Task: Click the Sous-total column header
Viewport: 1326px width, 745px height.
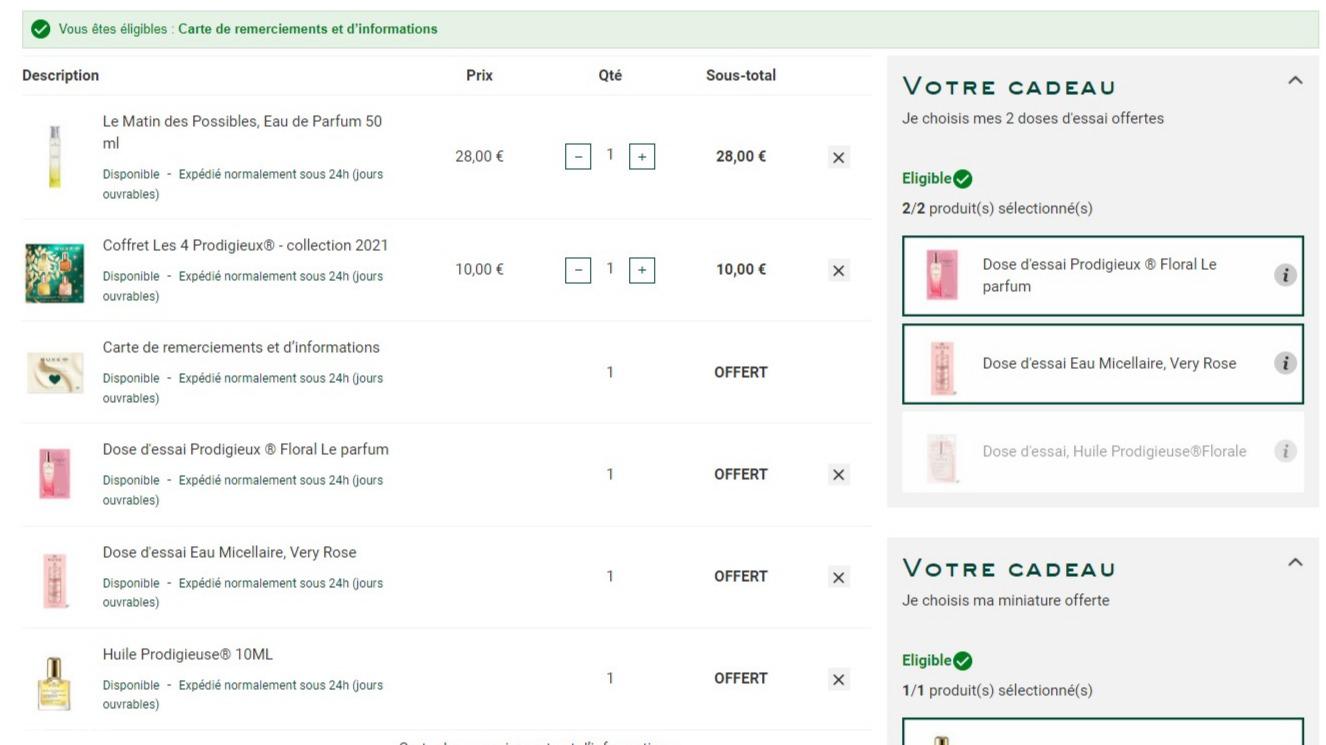Action: [741, 76]
